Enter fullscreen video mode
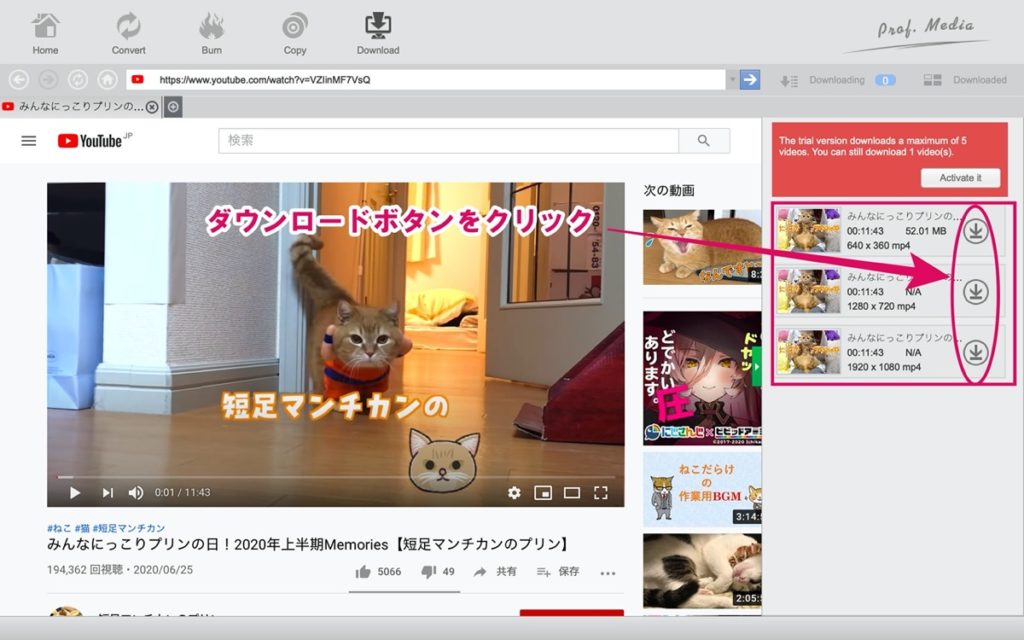Viewport: 1024px width, 640px height. 601,492
